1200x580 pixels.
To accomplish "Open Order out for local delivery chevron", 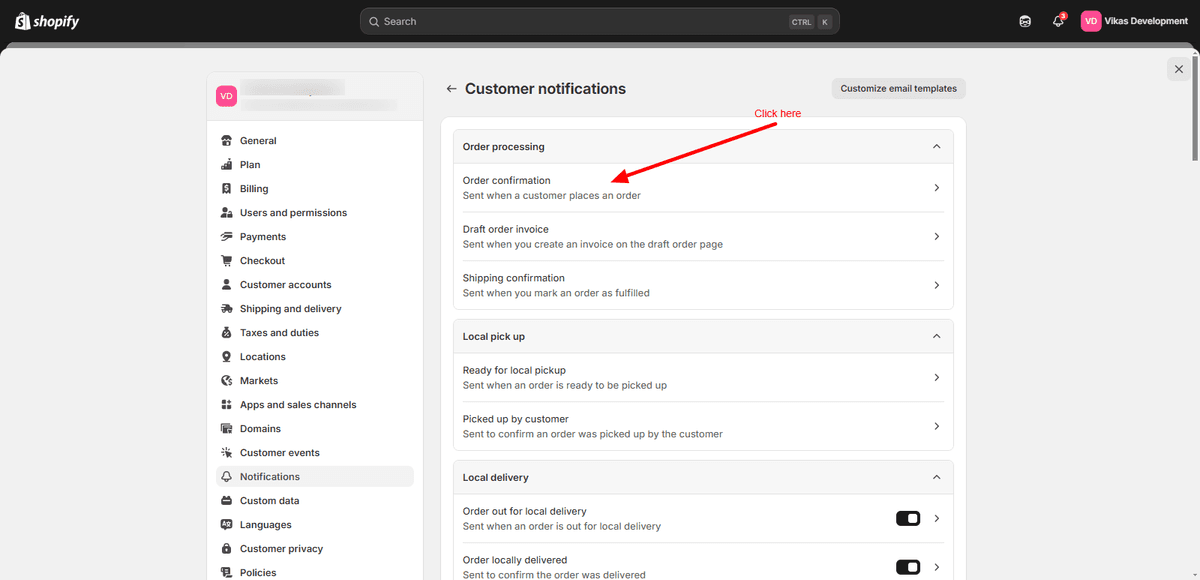I will click(x=936, y=519).
